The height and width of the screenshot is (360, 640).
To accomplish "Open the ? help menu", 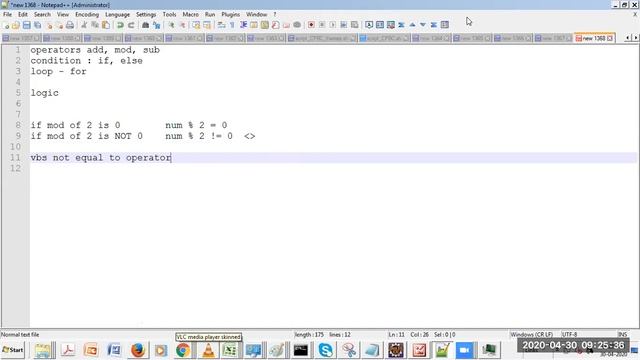I will [x=275, y=14].
